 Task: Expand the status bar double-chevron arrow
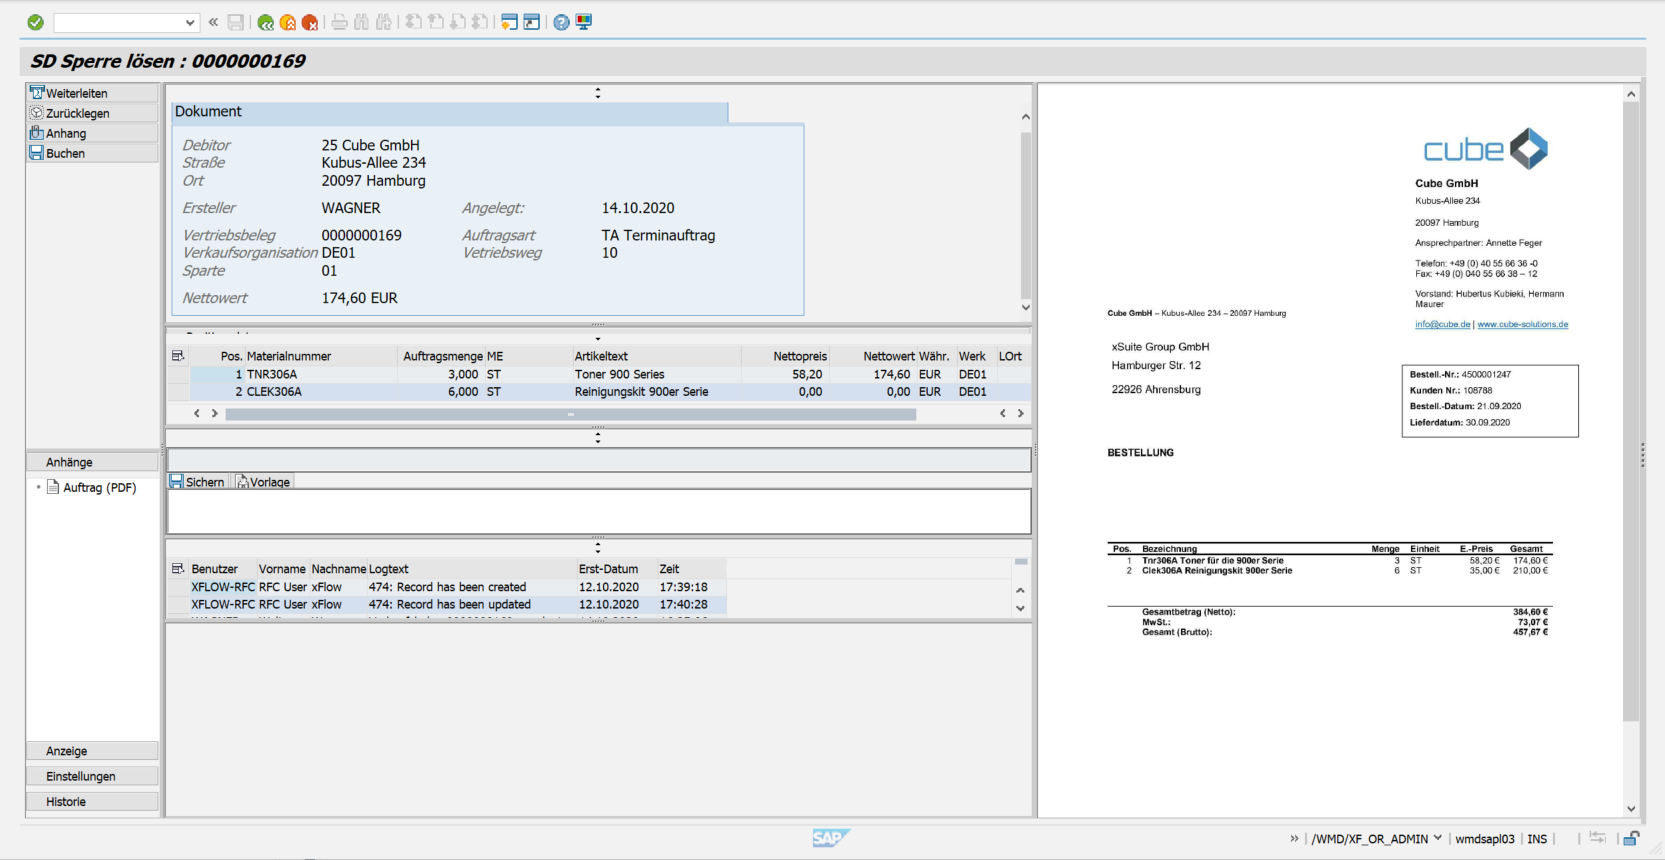click(1295, 838)
